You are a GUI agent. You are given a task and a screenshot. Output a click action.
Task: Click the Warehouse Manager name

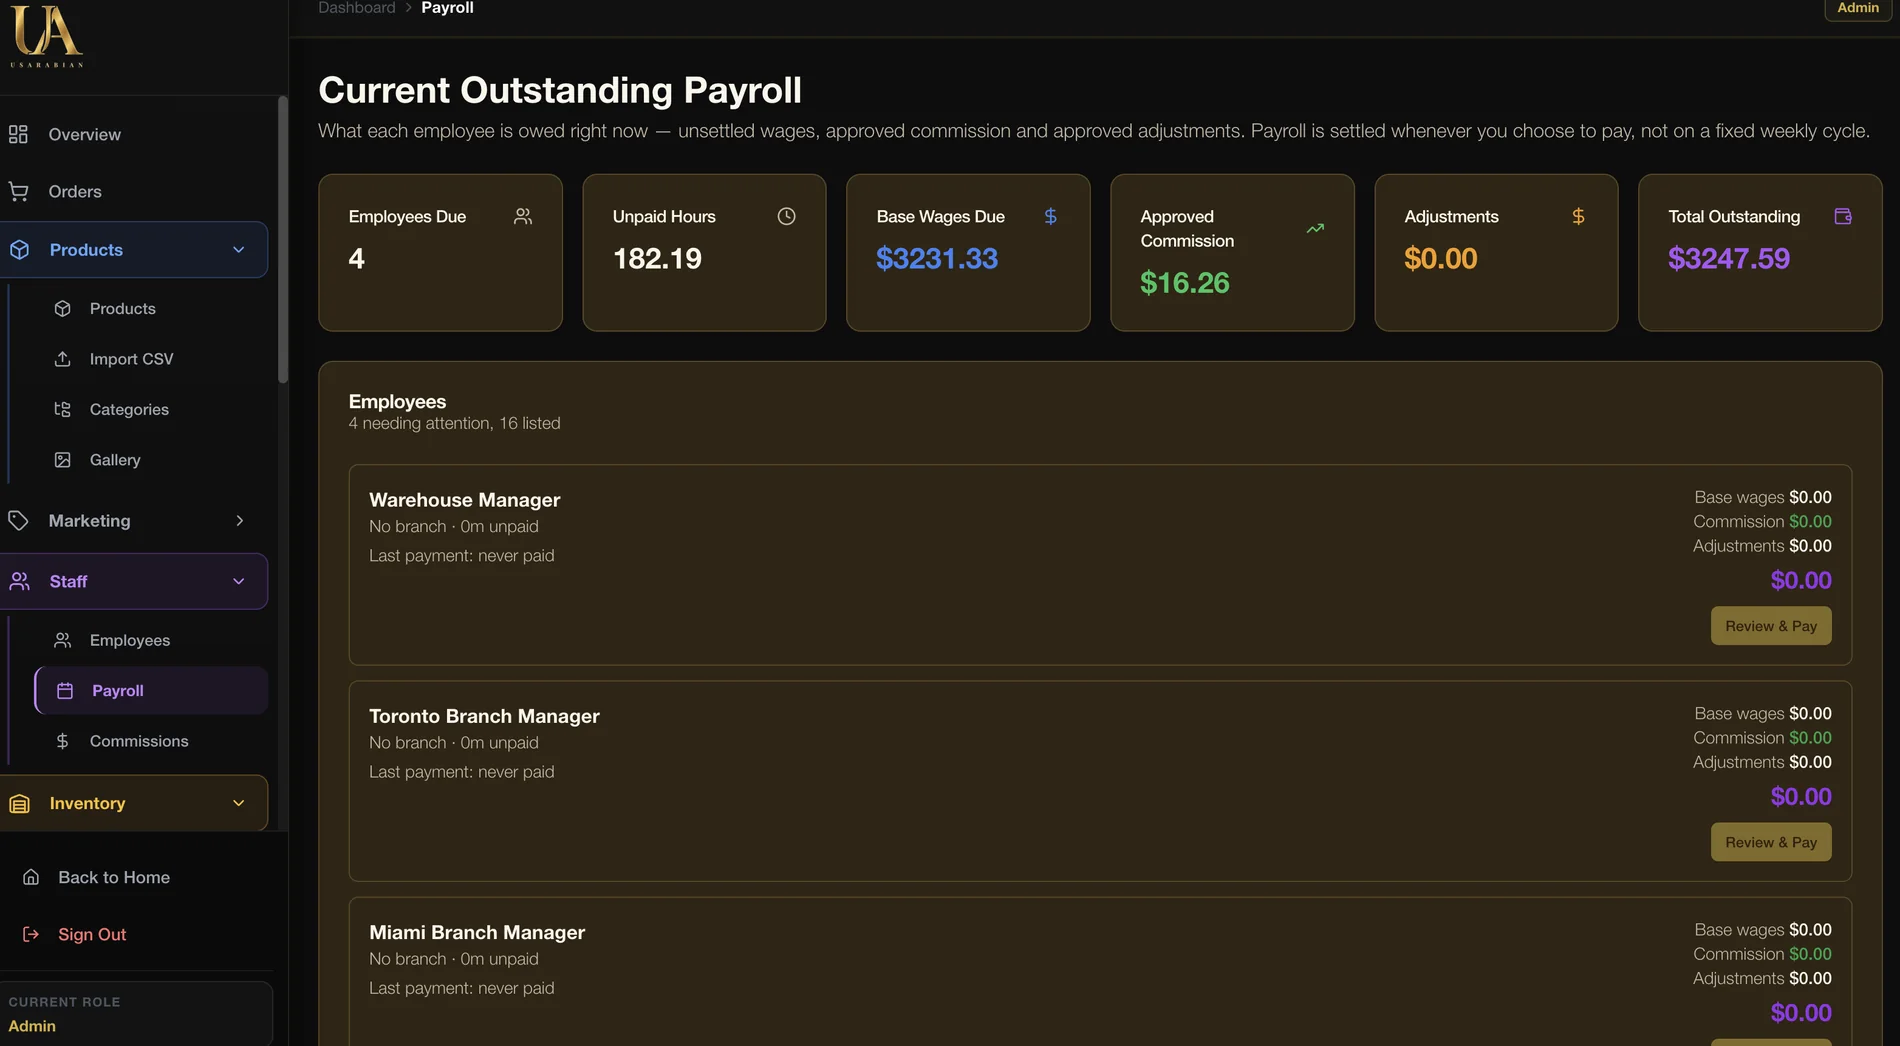pos(464,499)
